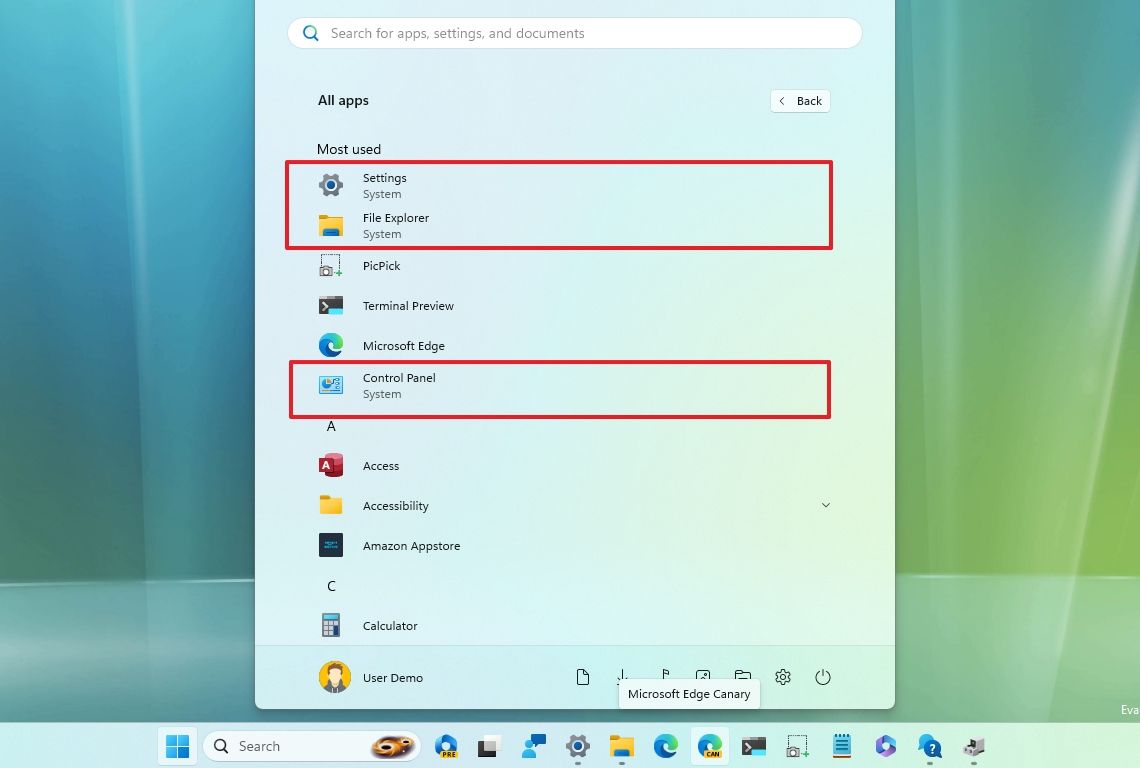
Task: Expand the Accessibility folder chevron
Action: tap(826, 505)
